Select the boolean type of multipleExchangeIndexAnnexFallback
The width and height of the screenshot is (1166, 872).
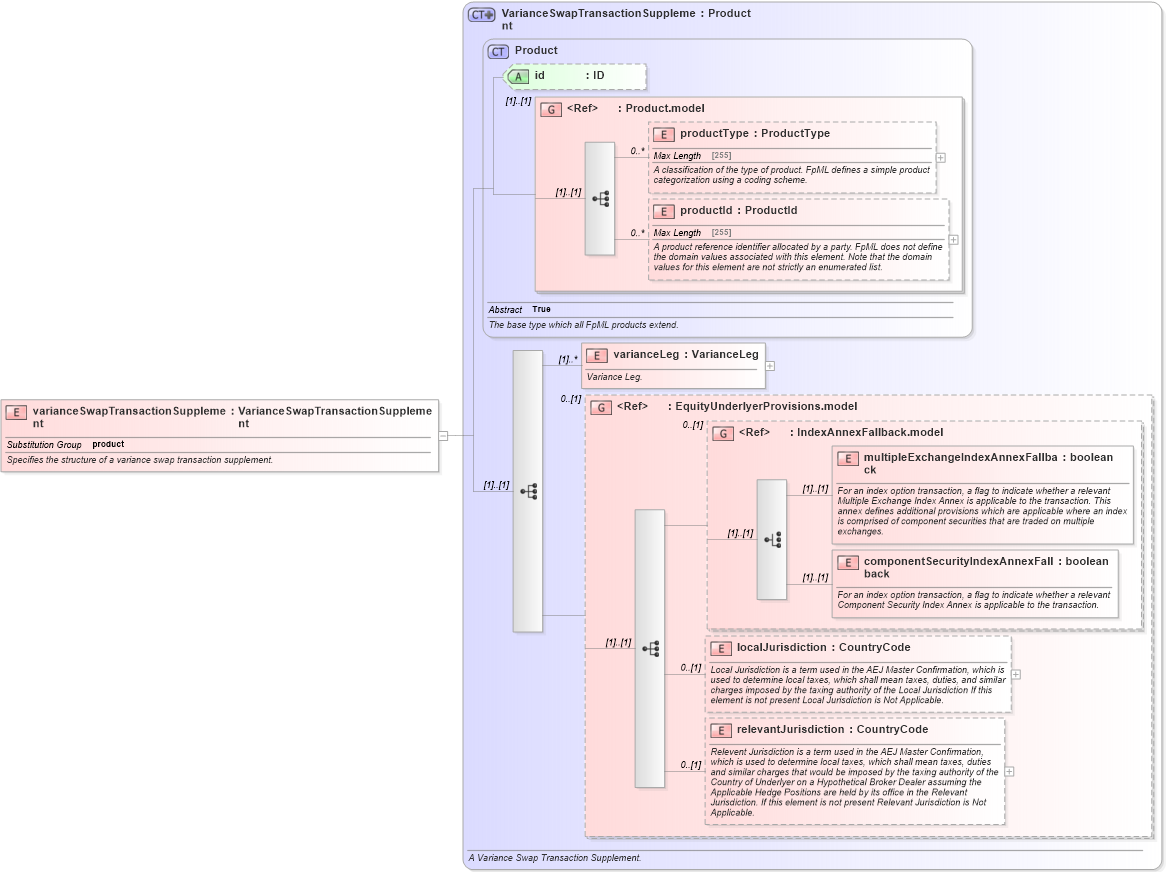(x=1092, y=457)
